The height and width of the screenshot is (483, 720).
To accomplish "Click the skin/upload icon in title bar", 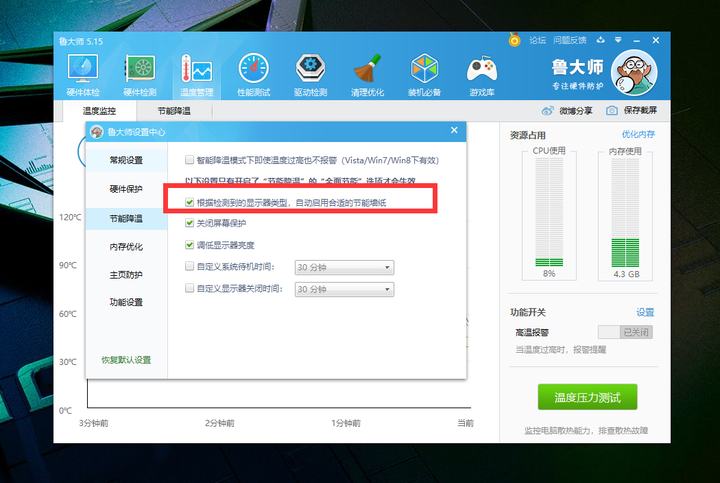I will (600, 40).
